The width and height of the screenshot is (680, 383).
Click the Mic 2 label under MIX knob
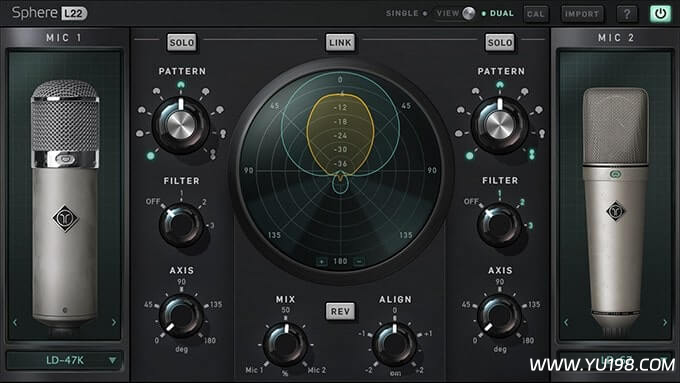point(317,370)
